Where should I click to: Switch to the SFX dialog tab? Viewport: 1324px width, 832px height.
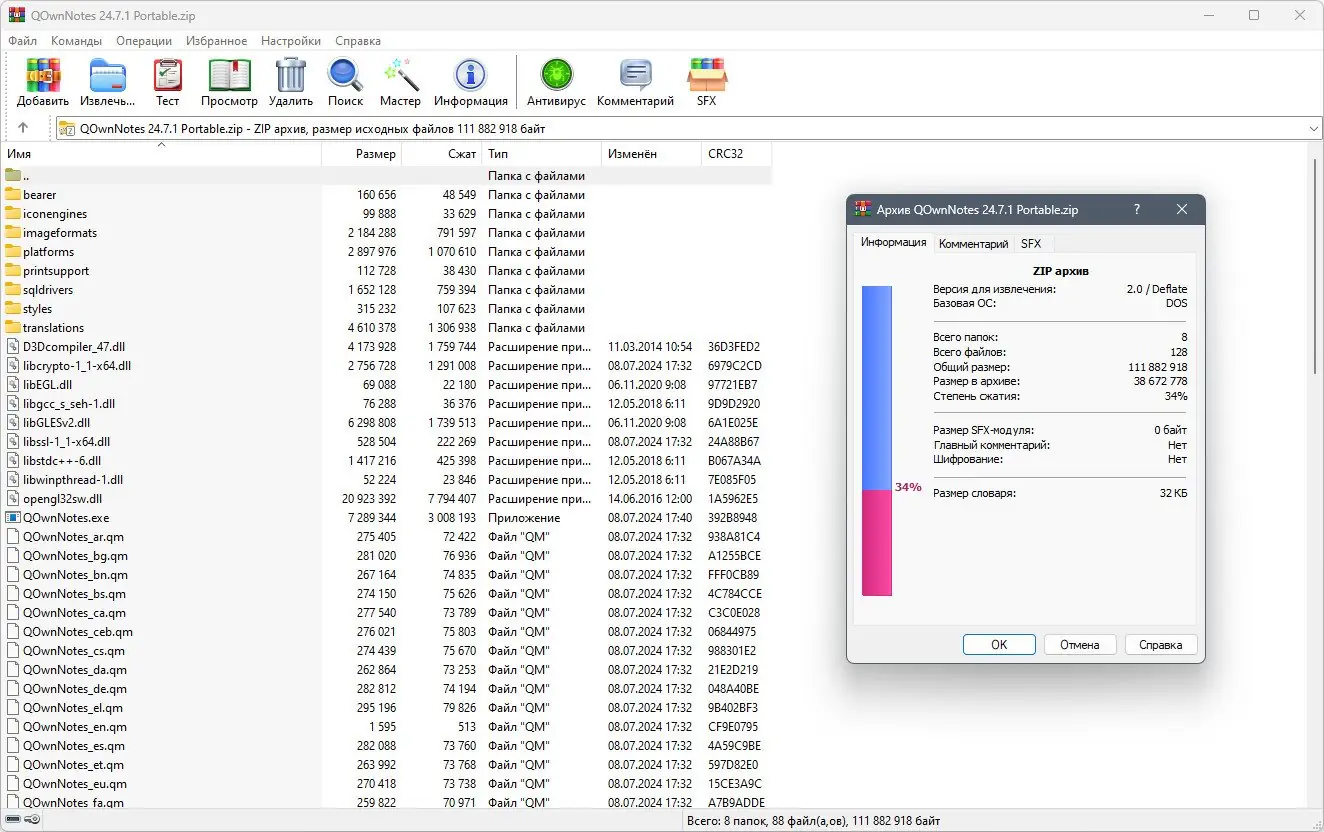pyautogui.click(x=1031, y=244)
